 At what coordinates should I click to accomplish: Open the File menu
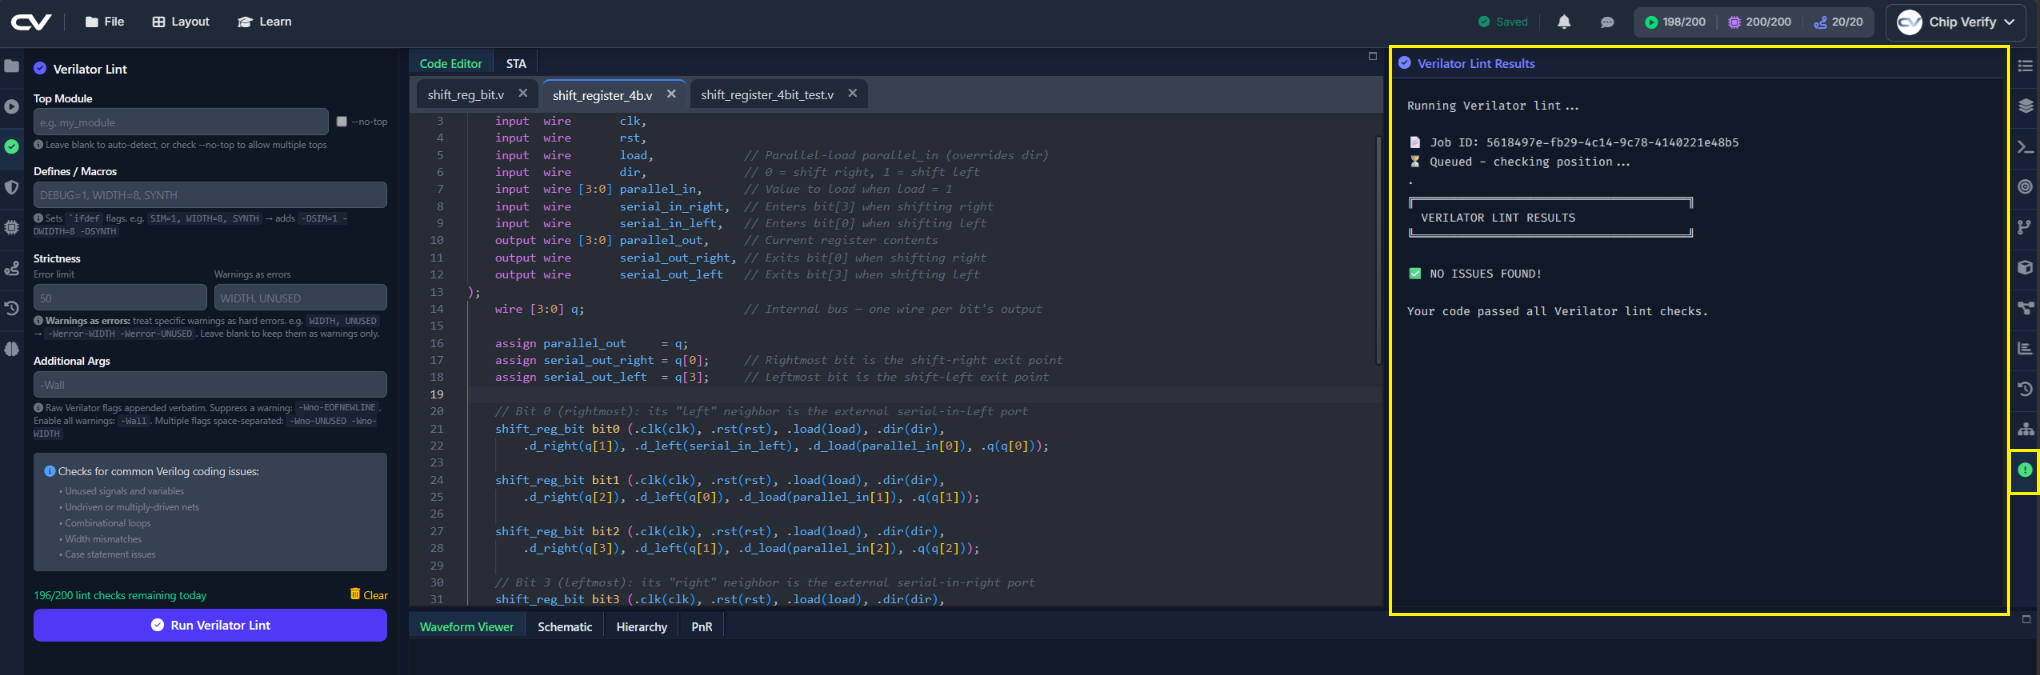pyautogui.click(x=105, y=22)
